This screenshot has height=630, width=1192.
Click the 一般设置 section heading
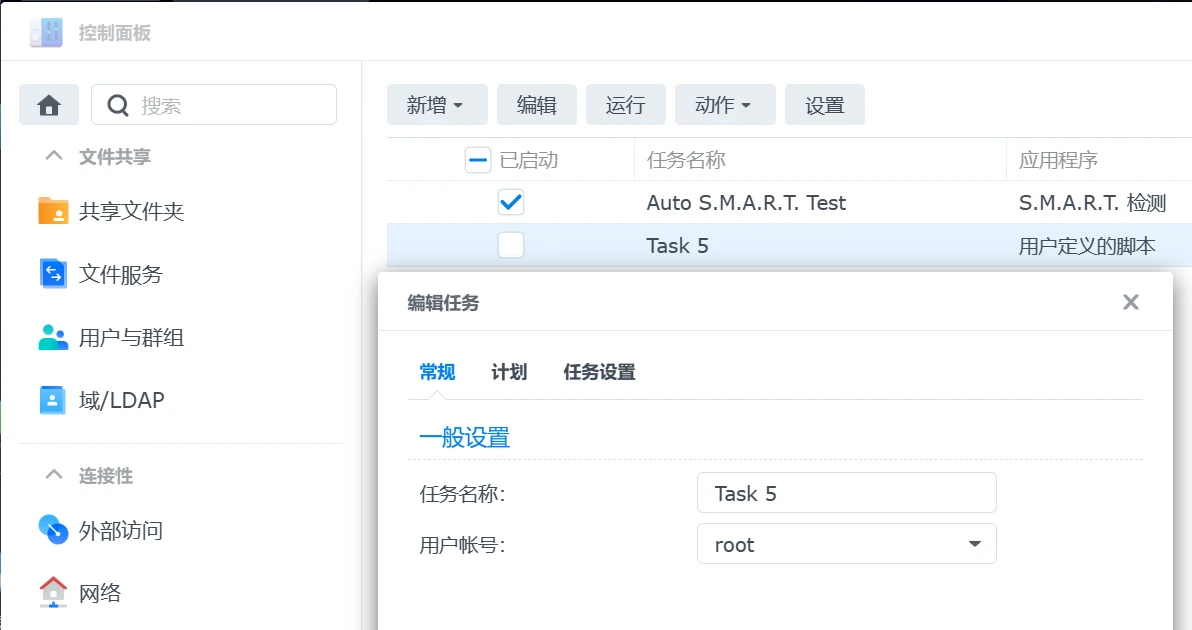tap(464, 437)
